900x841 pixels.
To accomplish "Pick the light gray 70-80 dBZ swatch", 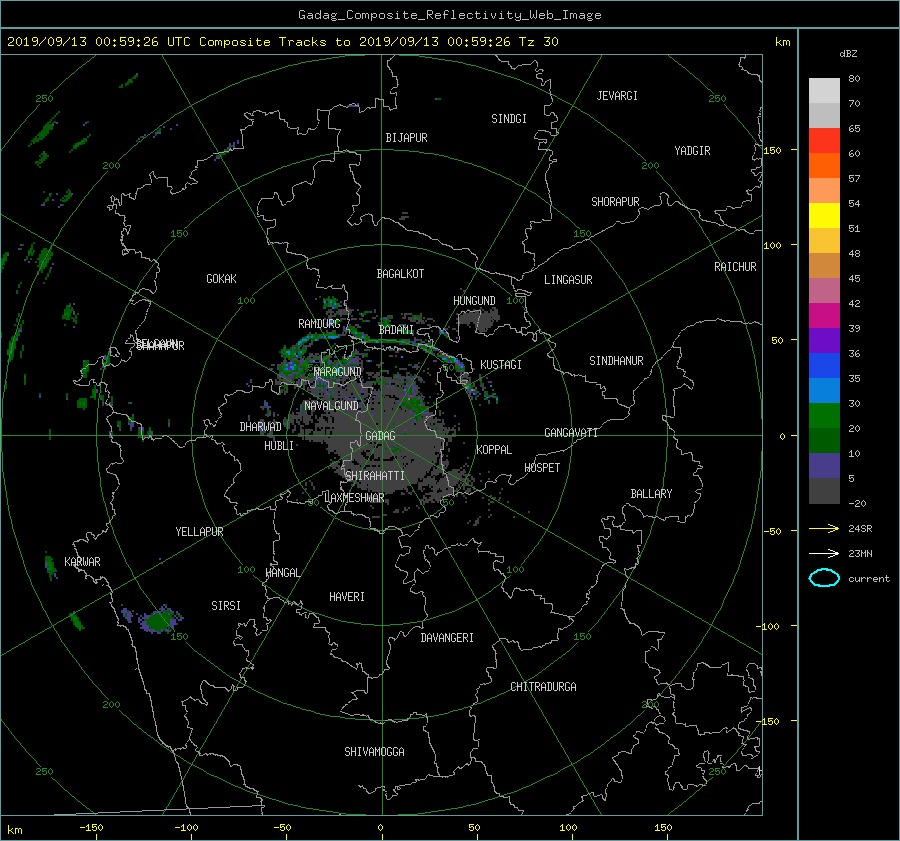I will coord(824,91).
